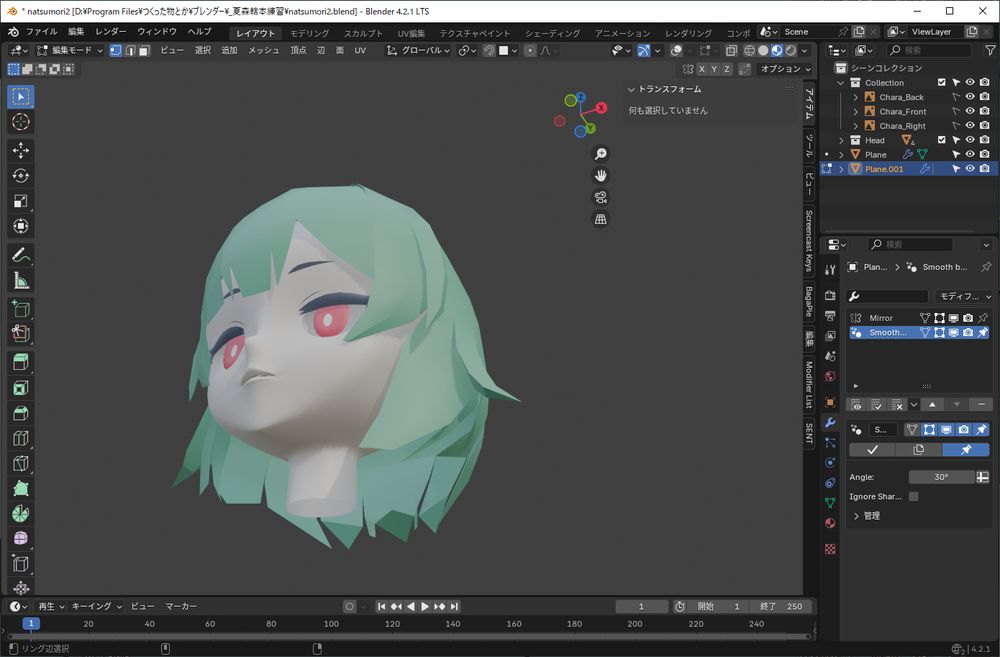Open the モディファイアー add modifier dropdown

click(x=963, y=297)
